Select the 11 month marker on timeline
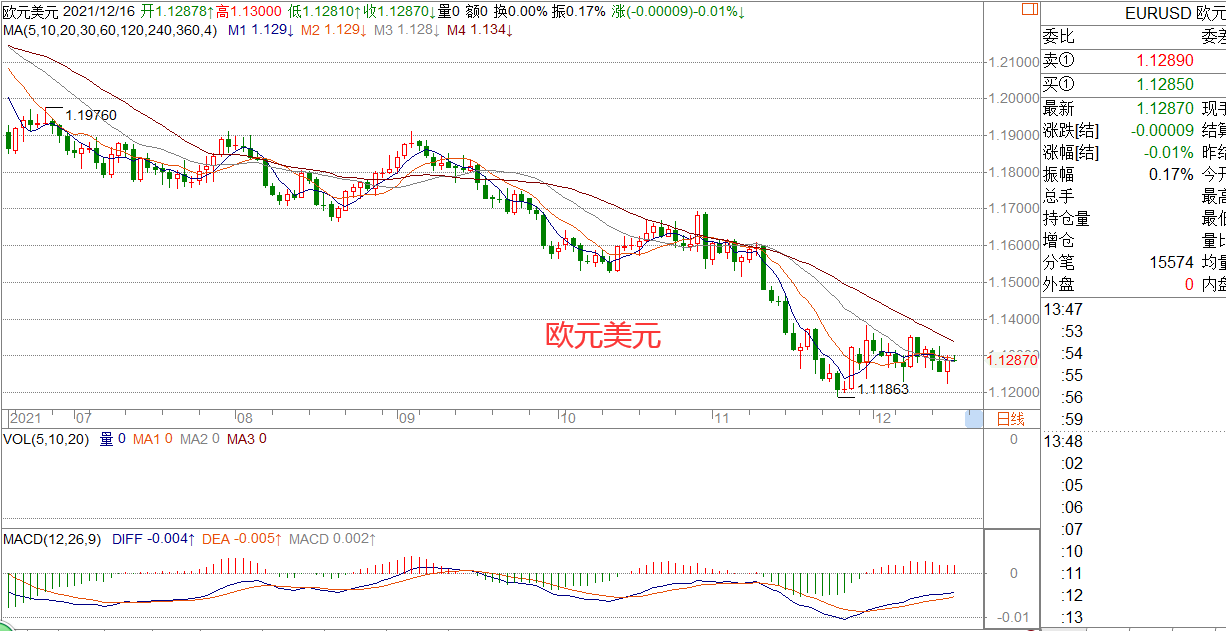This screenshot has height=631, width=1226. pyautogui.click(x=721, y=419)
